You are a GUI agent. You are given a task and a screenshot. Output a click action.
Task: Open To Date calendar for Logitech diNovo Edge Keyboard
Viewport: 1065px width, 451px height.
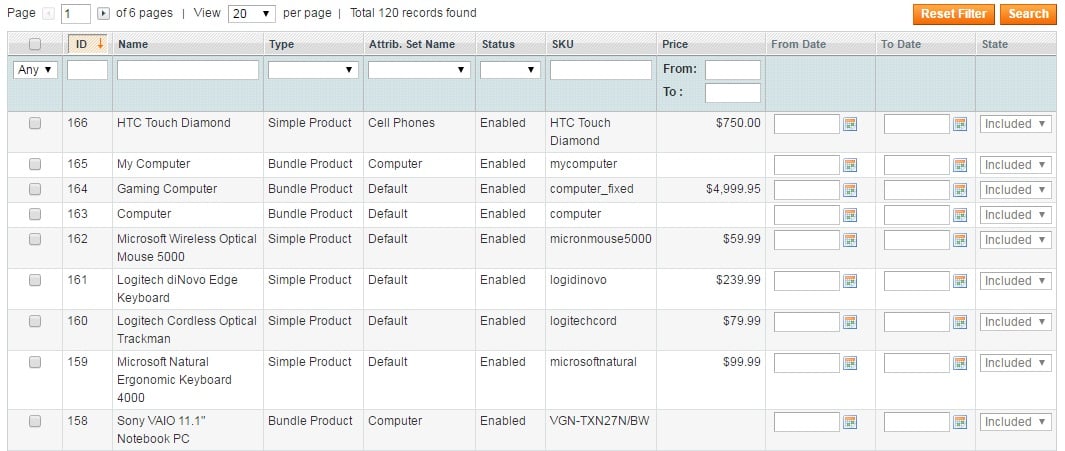pos(960,281)
